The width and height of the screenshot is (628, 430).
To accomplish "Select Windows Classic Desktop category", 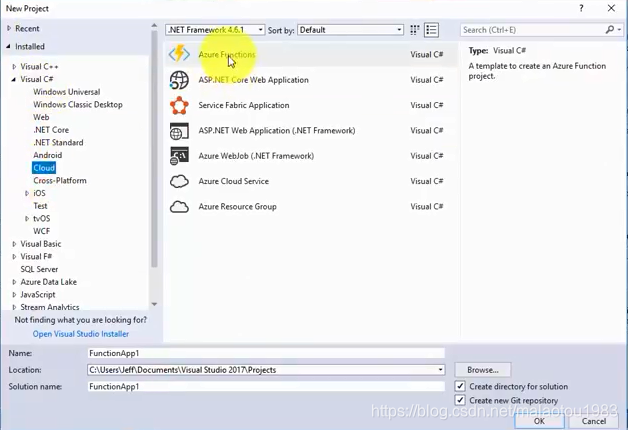I will pyautogui.click(x=78, y=104).
